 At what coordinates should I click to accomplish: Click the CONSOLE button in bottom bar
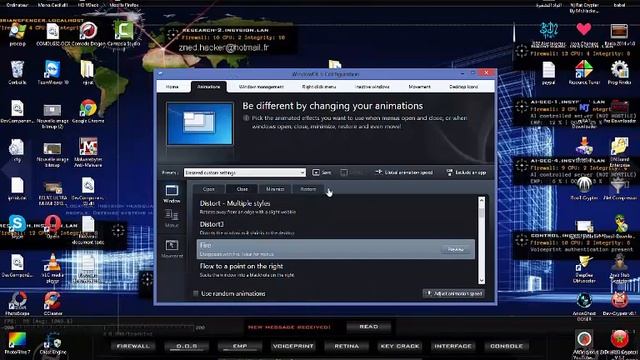click(x=507, y=346)
